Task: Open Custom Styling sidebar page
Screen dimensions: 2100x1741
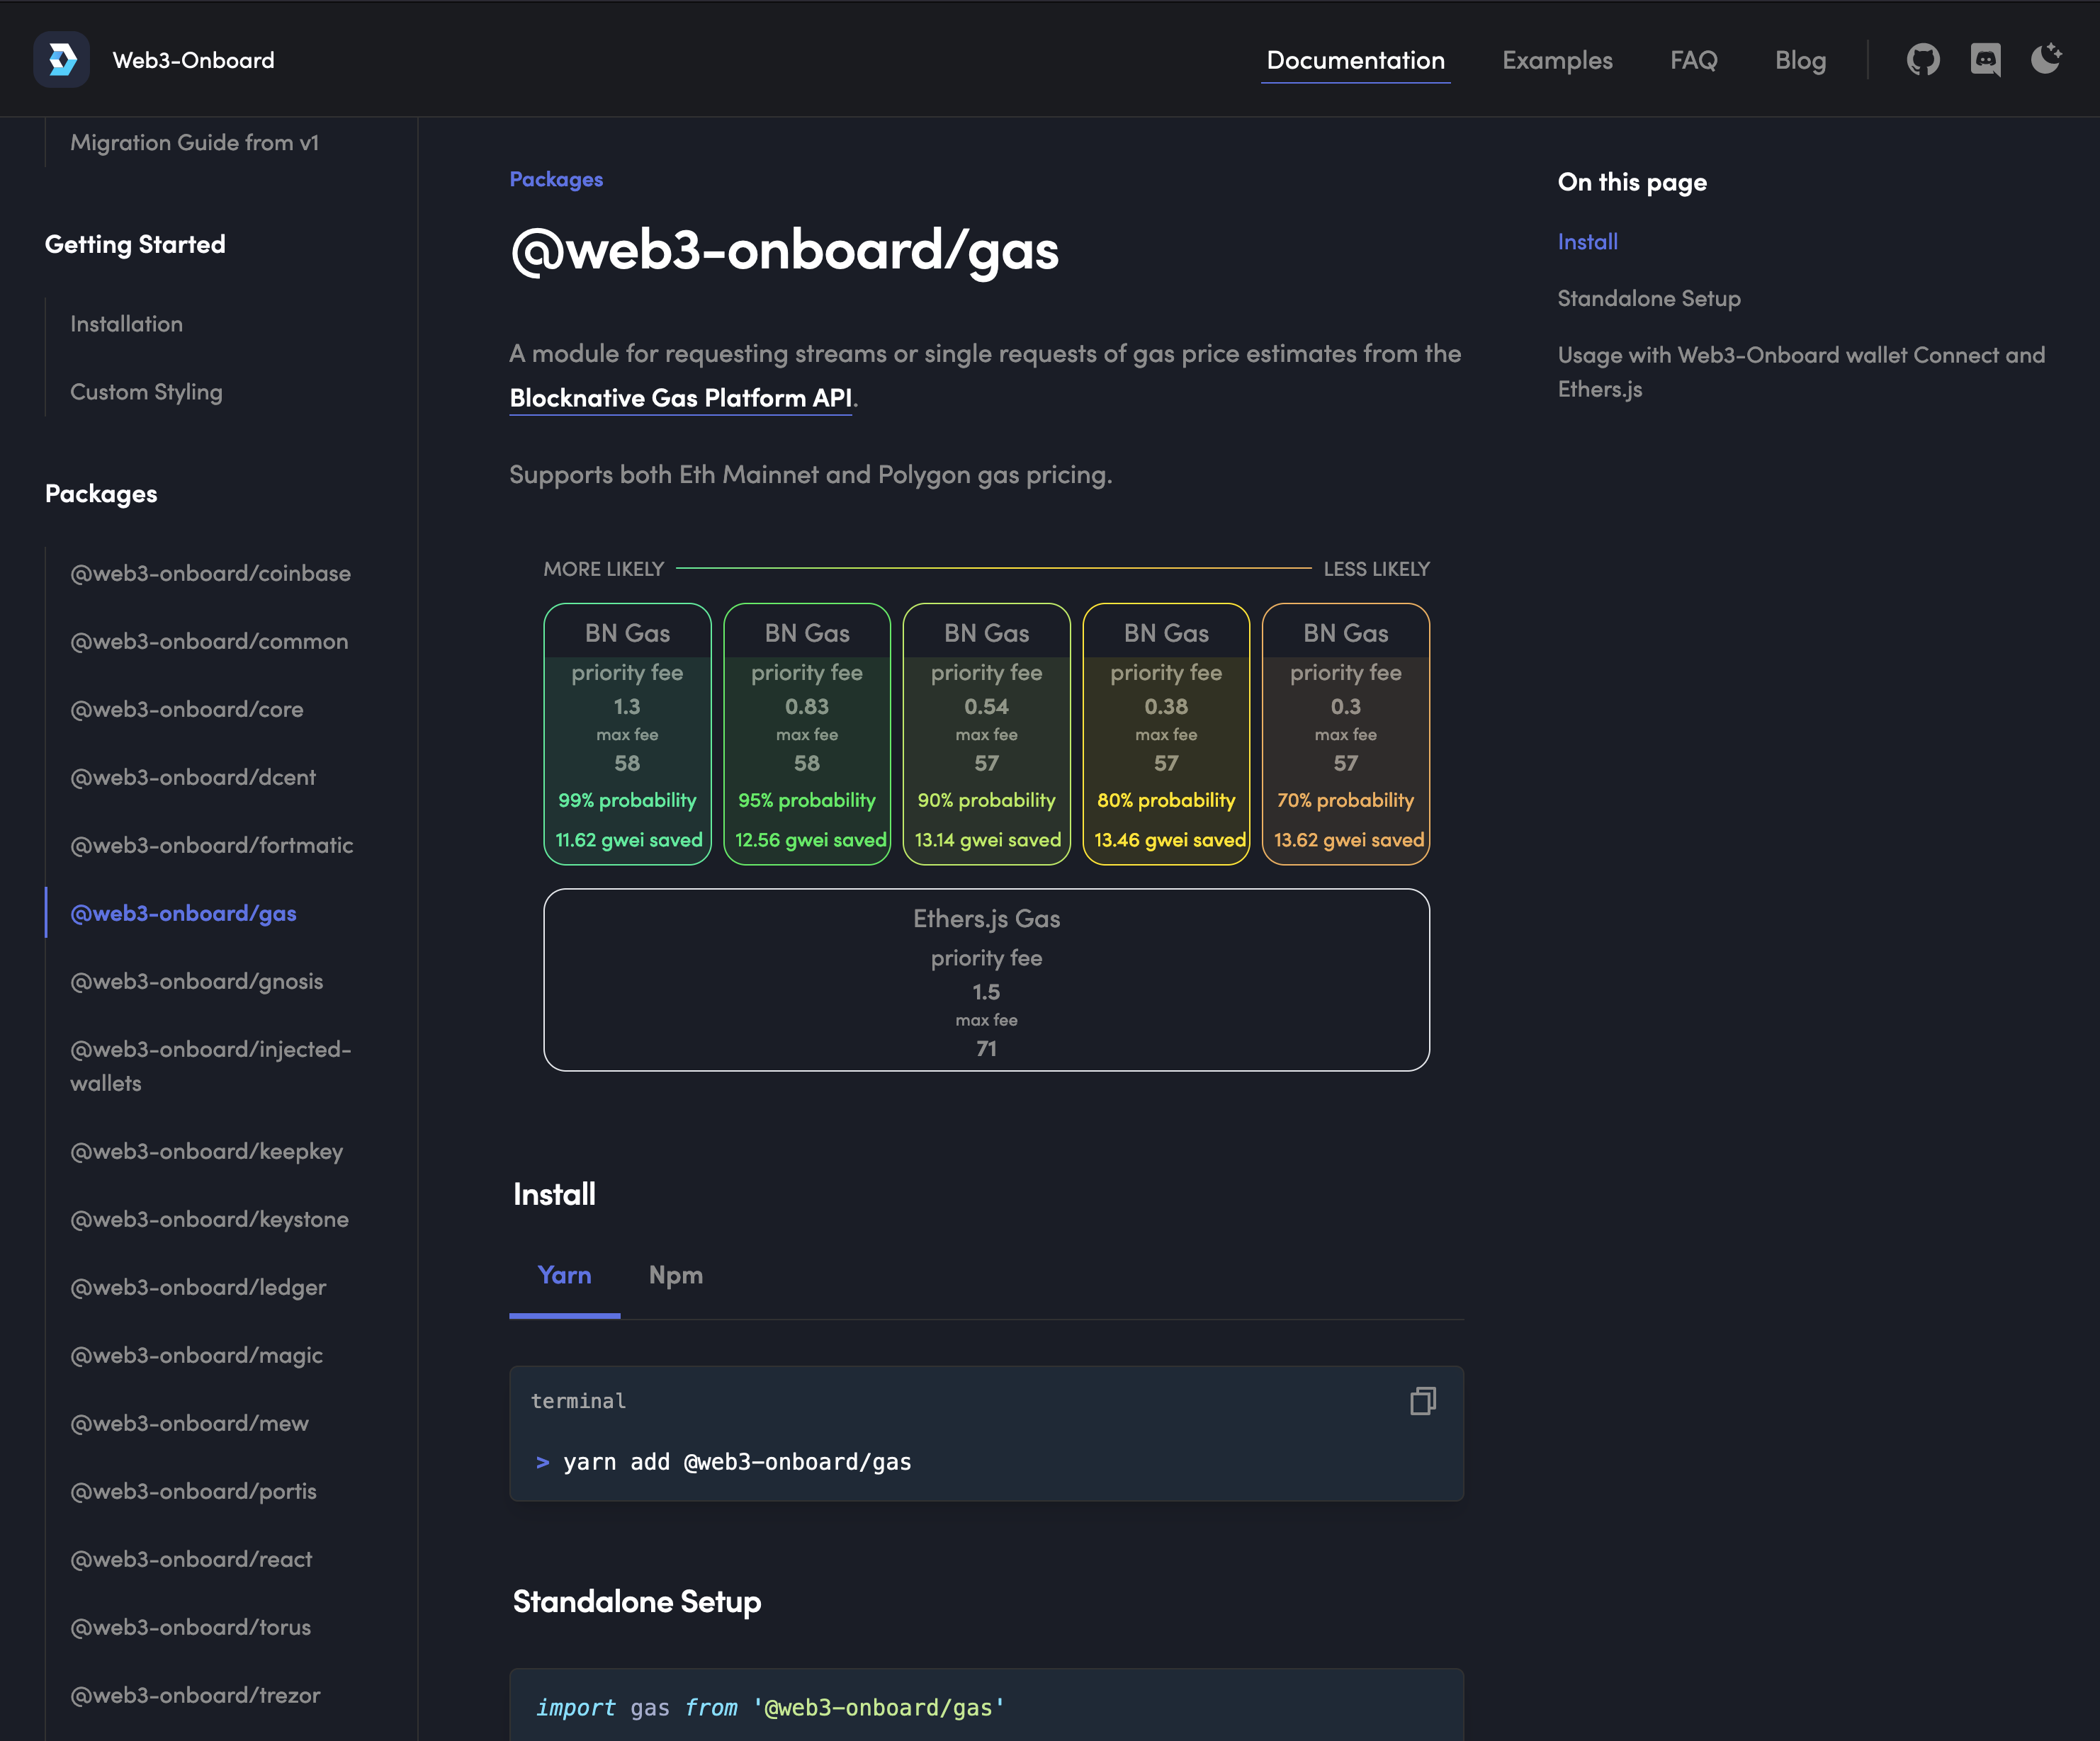Action: (146, 392)
